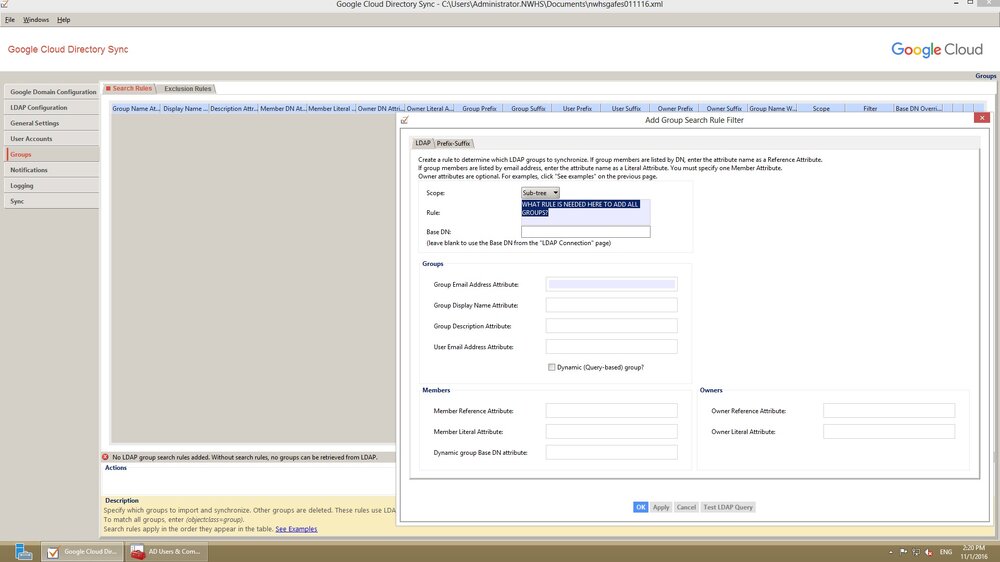Open the taskbar clock

click(x=974, y=552)
